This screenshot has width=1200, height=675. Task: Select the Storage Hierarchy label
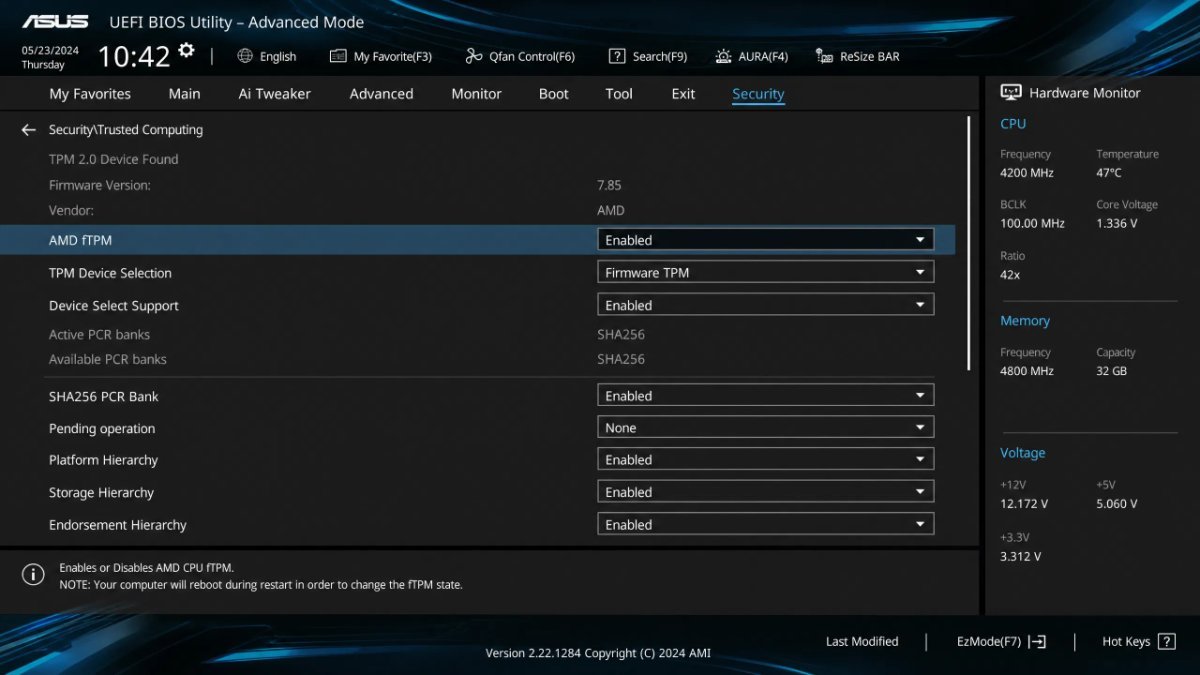101,493
